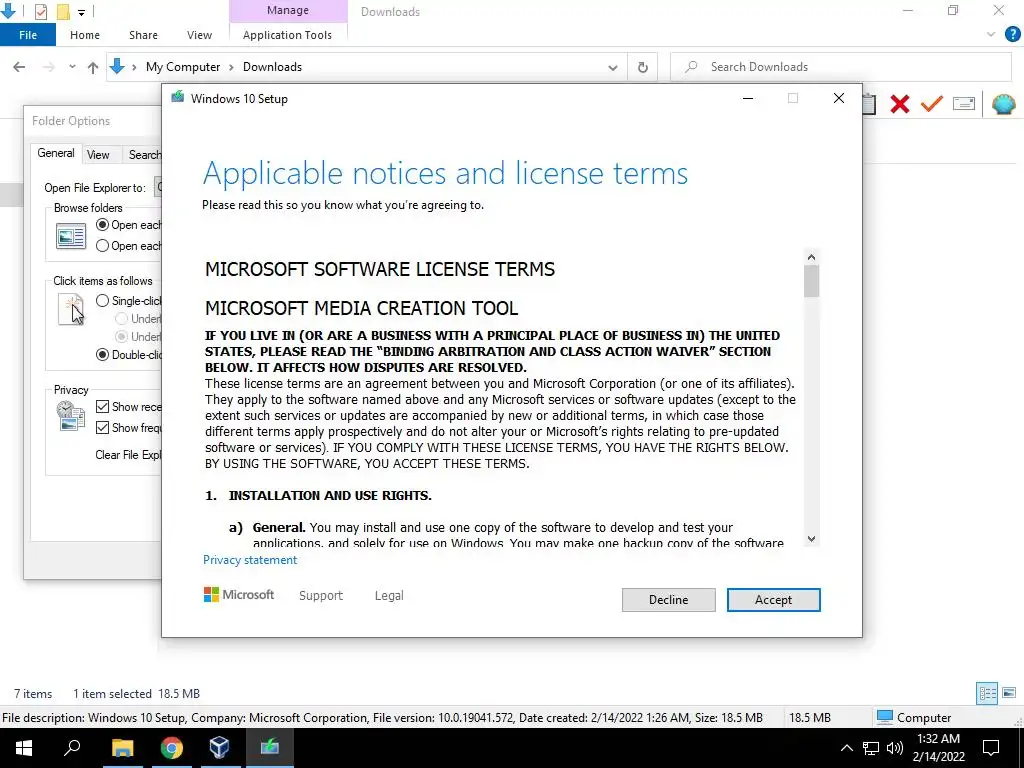Open the View ribbon tab
The height and width of the screenshot is (768, 1024).
[199, 35]
